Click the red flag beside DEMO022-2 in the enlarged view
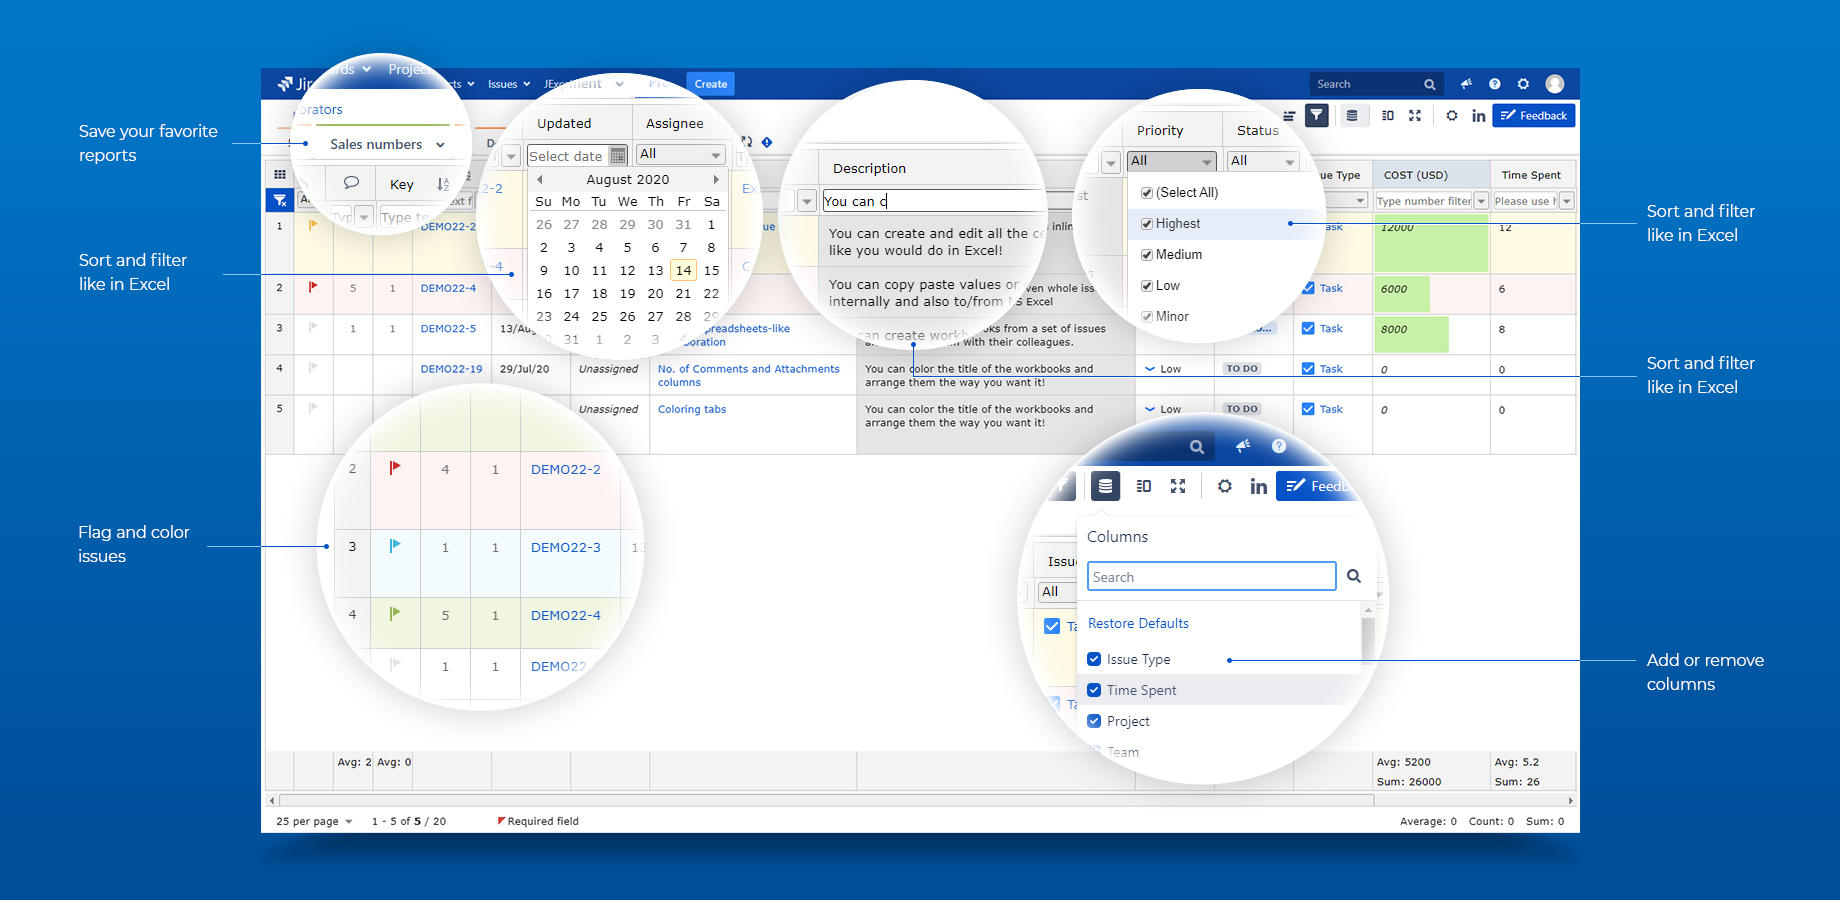Image resolution: width=1840 pixels, height=900 pixels. pos(395,467)
